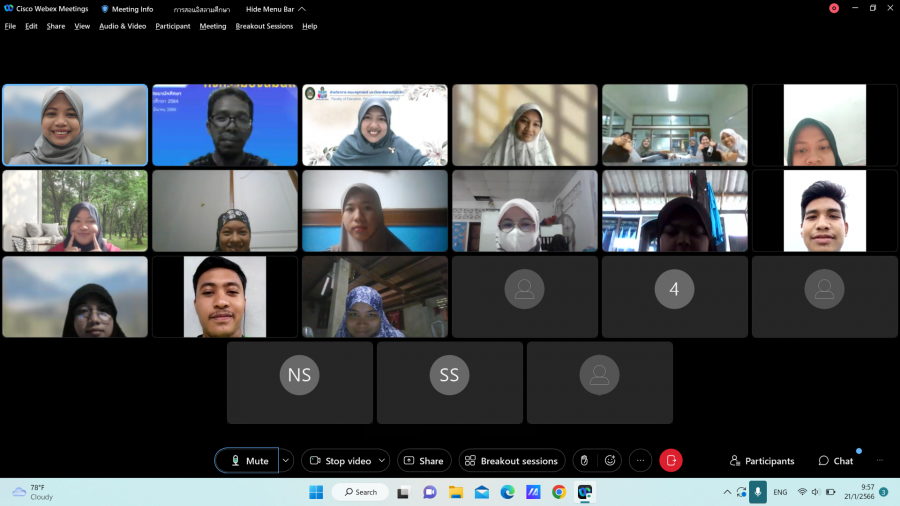Collapse the menu bar using Hide Menu Bar
The image size is (900, 506).
[270, 9]
